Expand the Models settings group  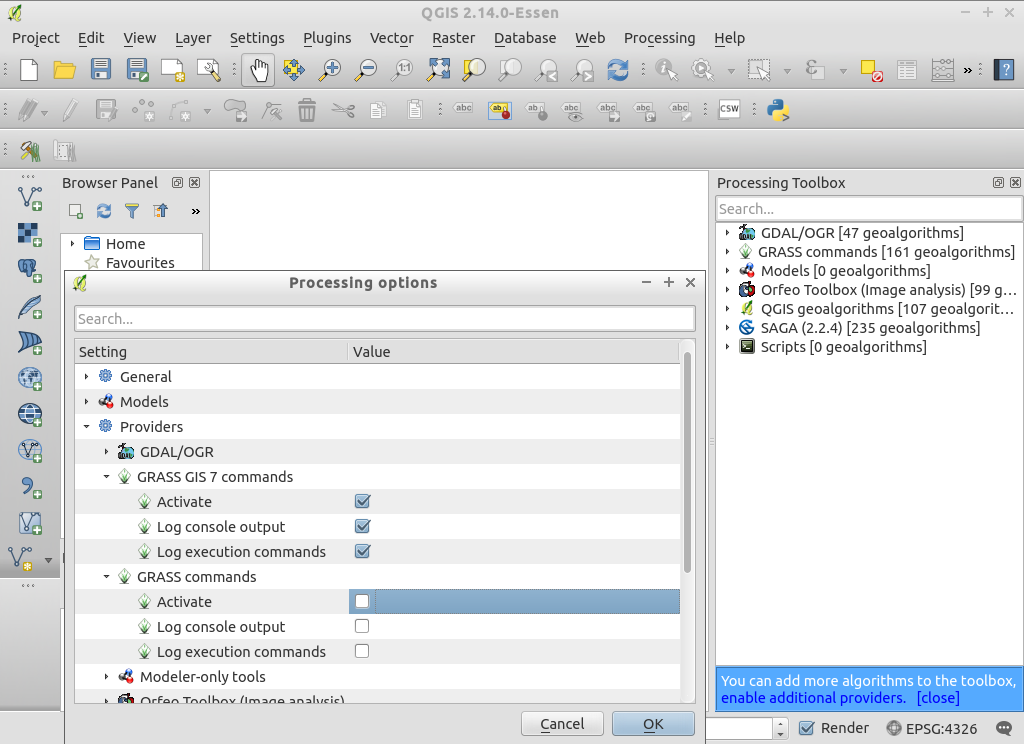pyautogui.click(x=86, y=401)
